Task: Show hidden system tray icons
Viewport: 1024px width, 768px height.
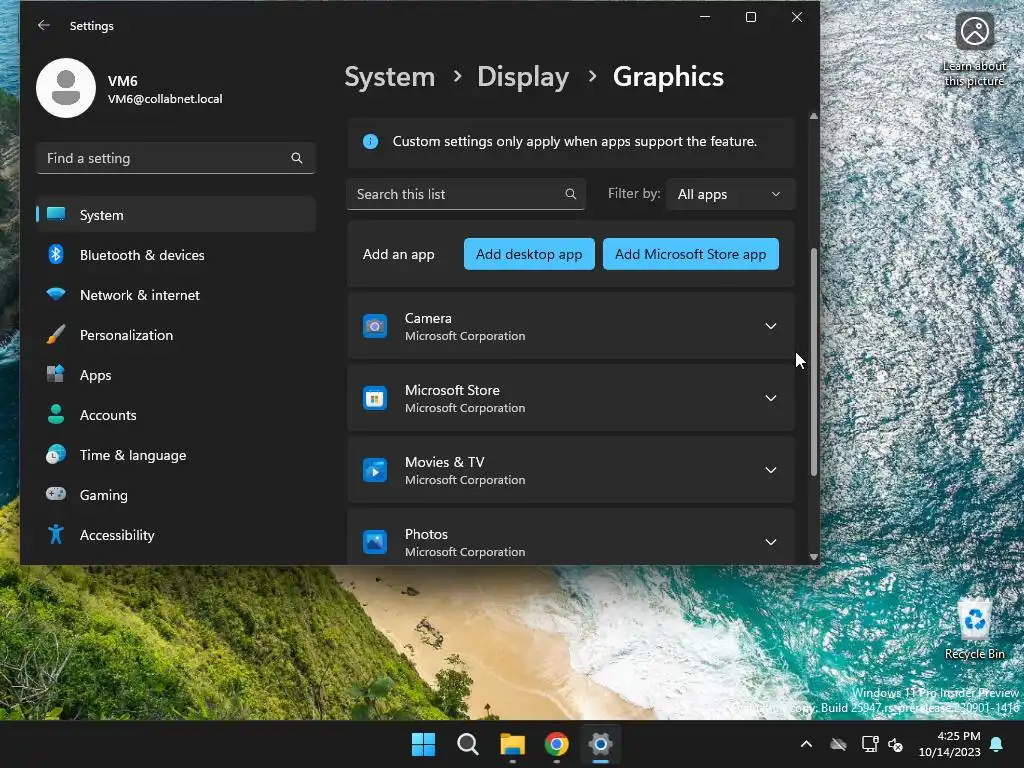Action: tap(807, 744)
